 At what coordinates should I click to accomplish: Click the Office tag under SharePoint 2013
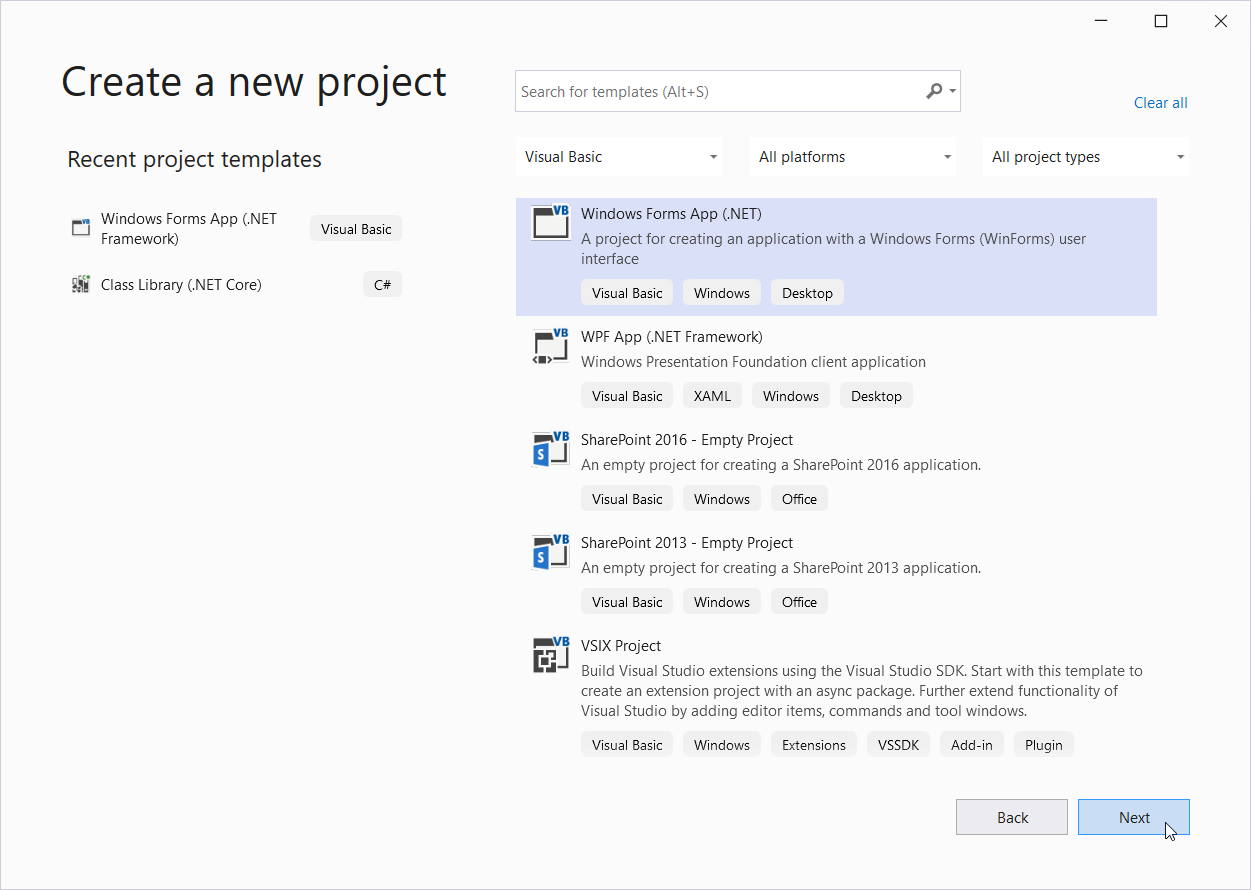(799, 602)
